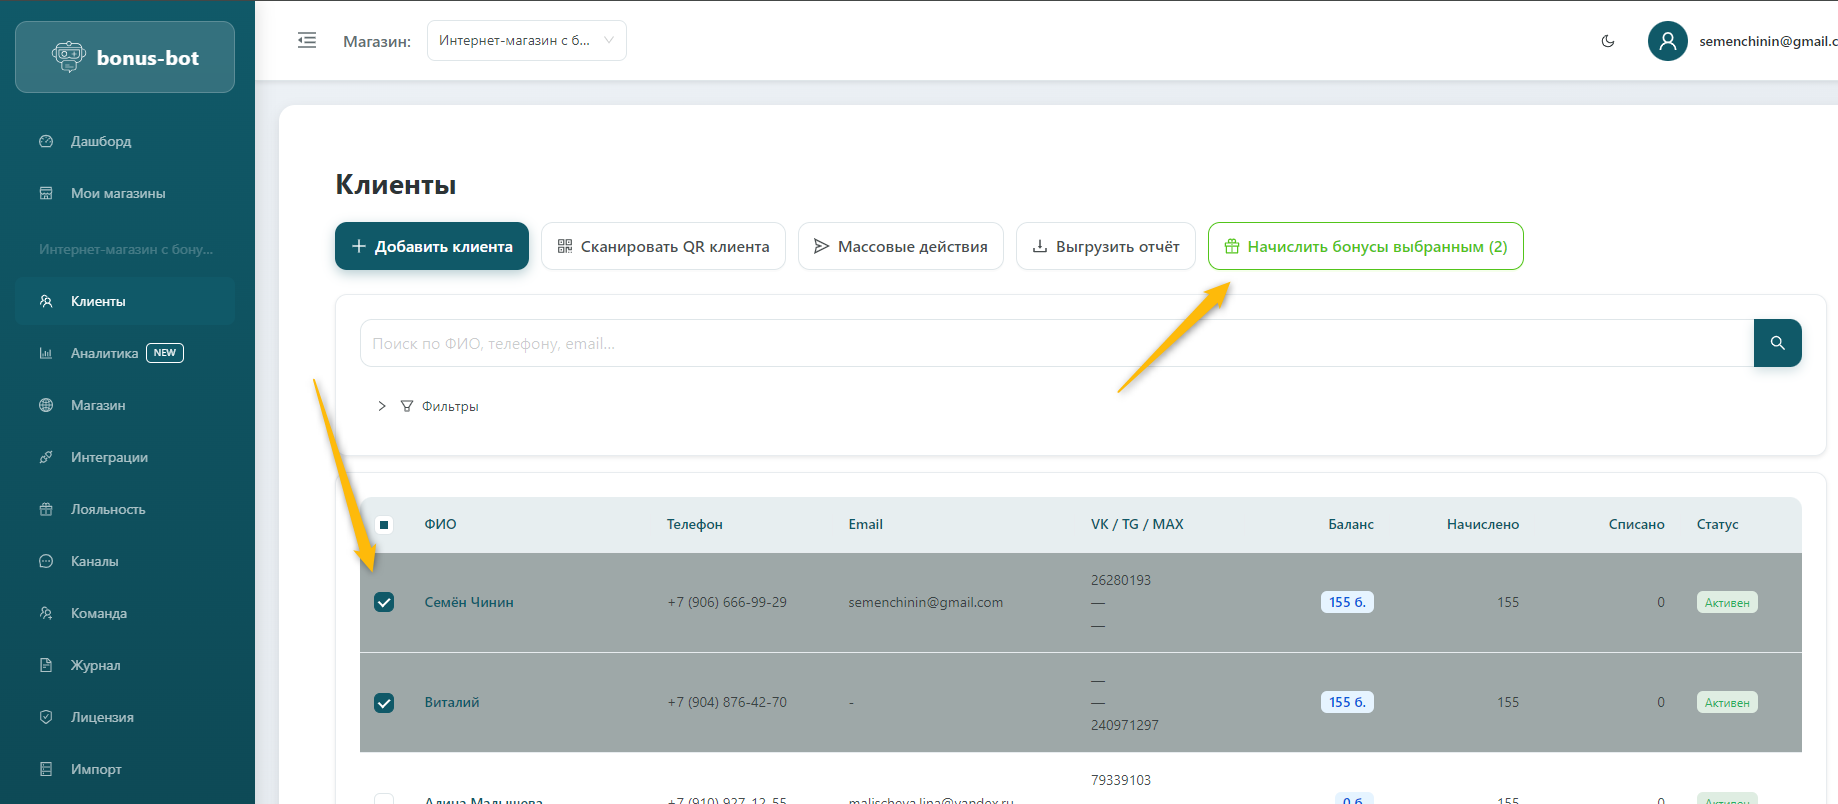Click the sidebar collapse menu icon

coord(307,41)
